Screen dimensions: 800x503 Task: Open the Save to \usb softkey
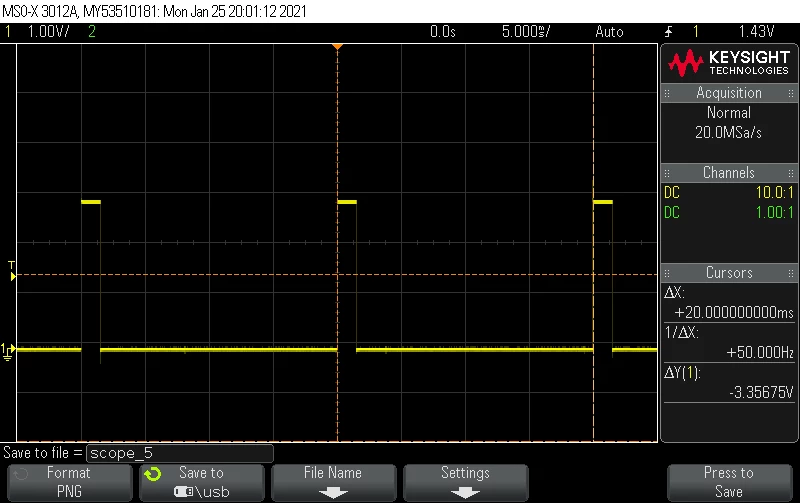202,482
